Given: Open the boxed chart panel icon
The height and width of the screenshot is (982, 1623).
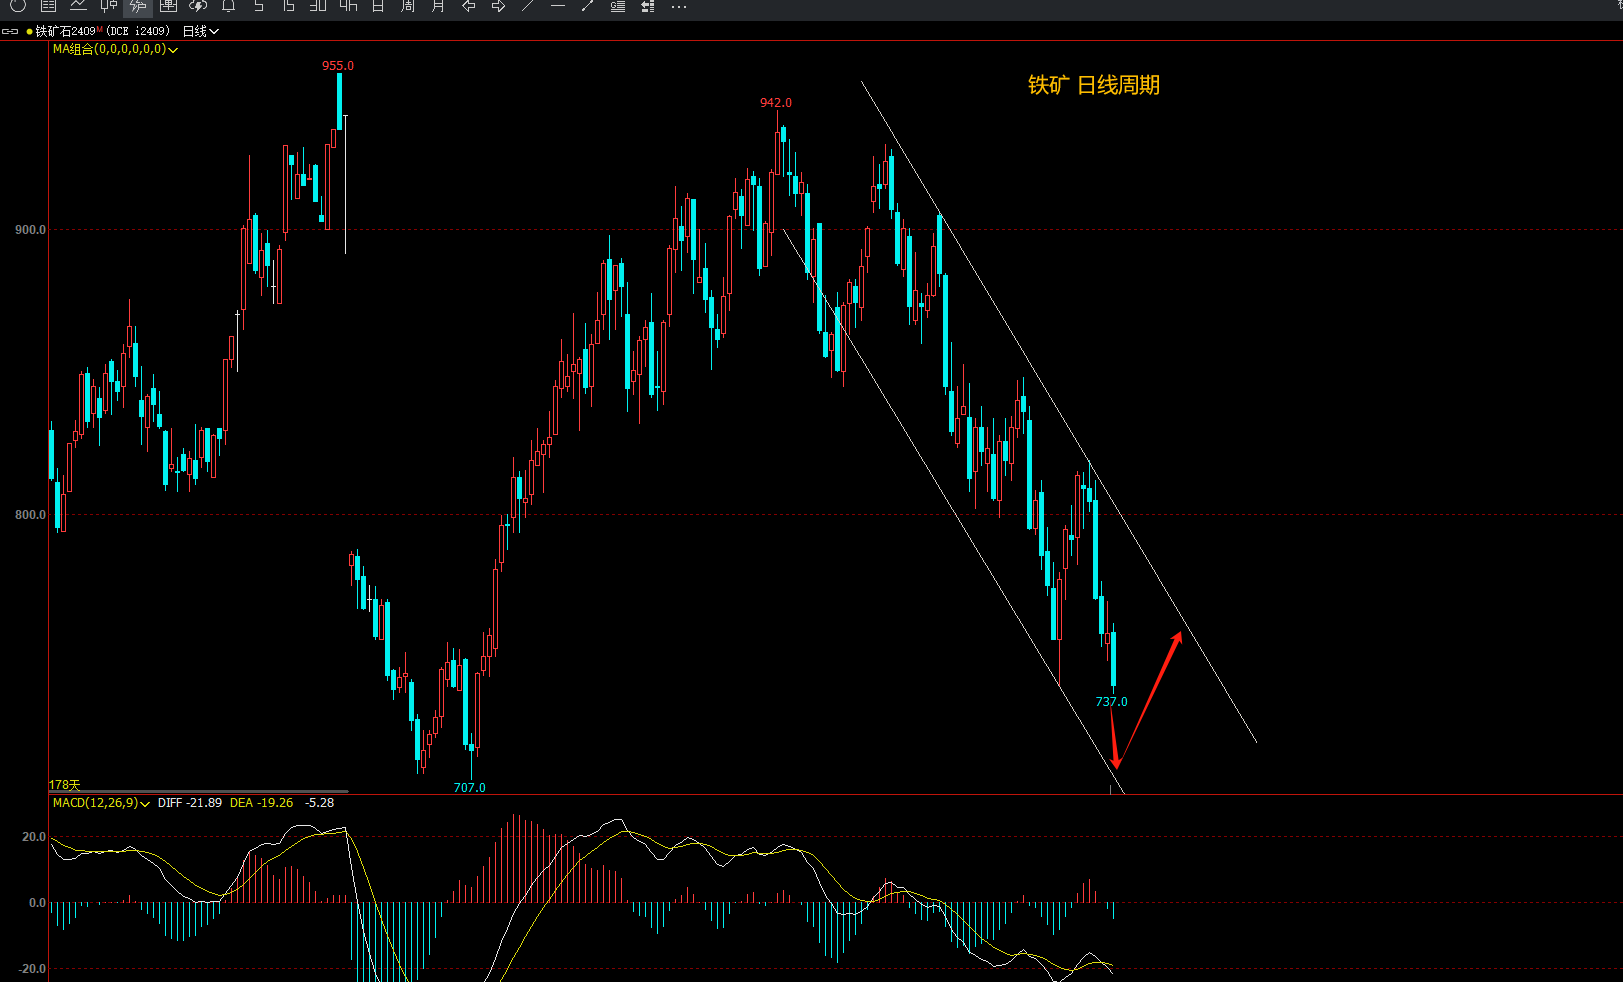Looking at the screenshot, I should [168, 6].
